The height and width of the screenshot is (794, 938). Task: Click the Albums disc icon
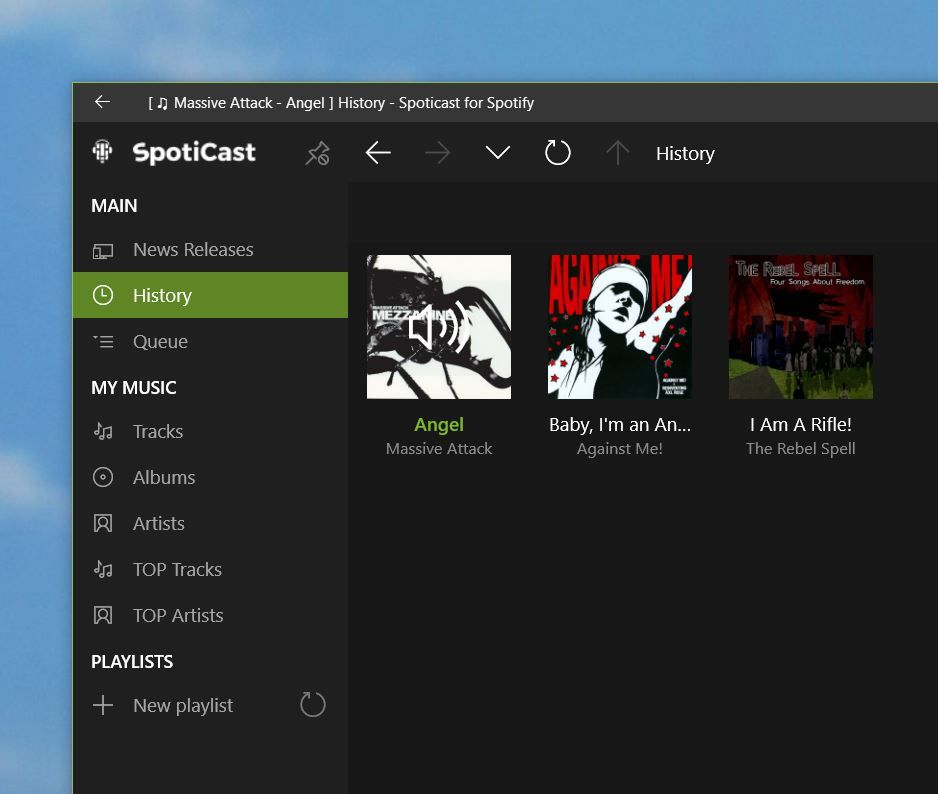coord(103,477)
